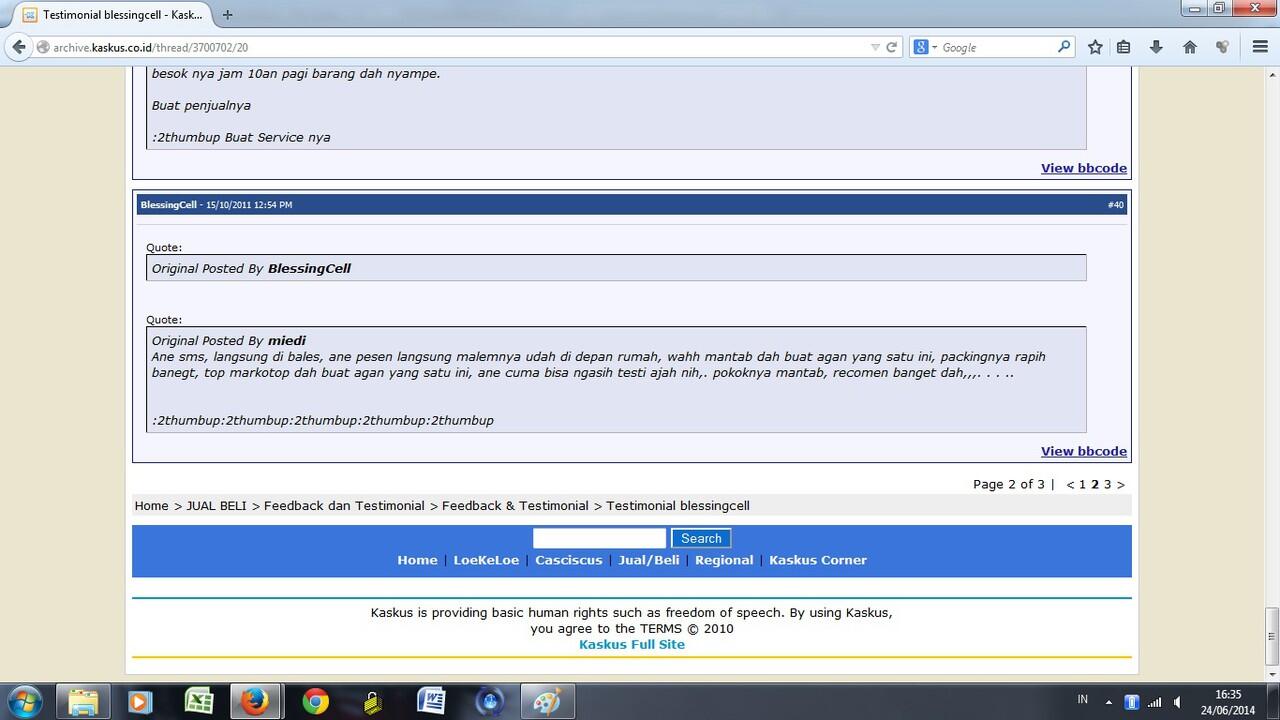Click the address bar URL
Image resolution: width=1280 pixels, height=720 pixels.
click(x=150, y=47)
